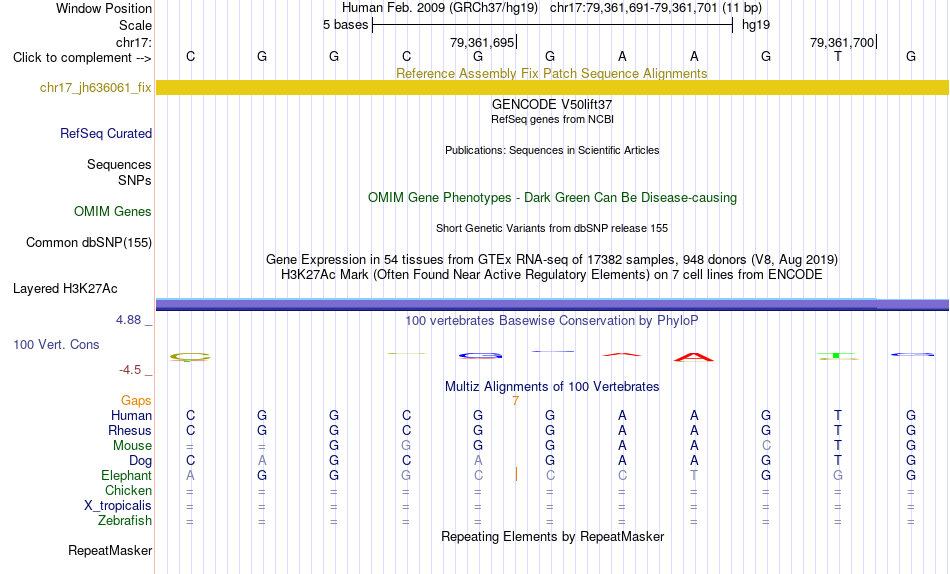Select the Mouse species row label
Image resolution: width=950 pixels, height=574 pixels.
[x=132, y=446]
